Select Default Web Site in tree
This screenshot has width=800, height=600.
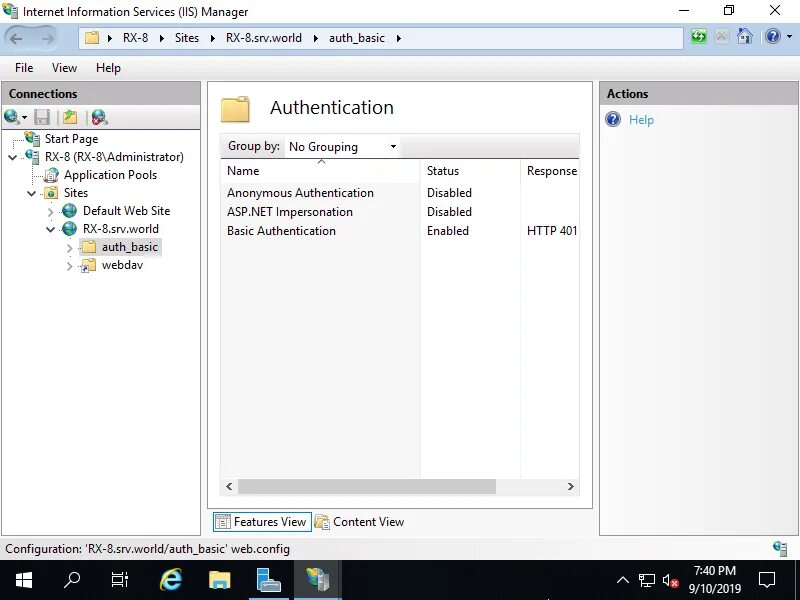(x=127, y=211)
